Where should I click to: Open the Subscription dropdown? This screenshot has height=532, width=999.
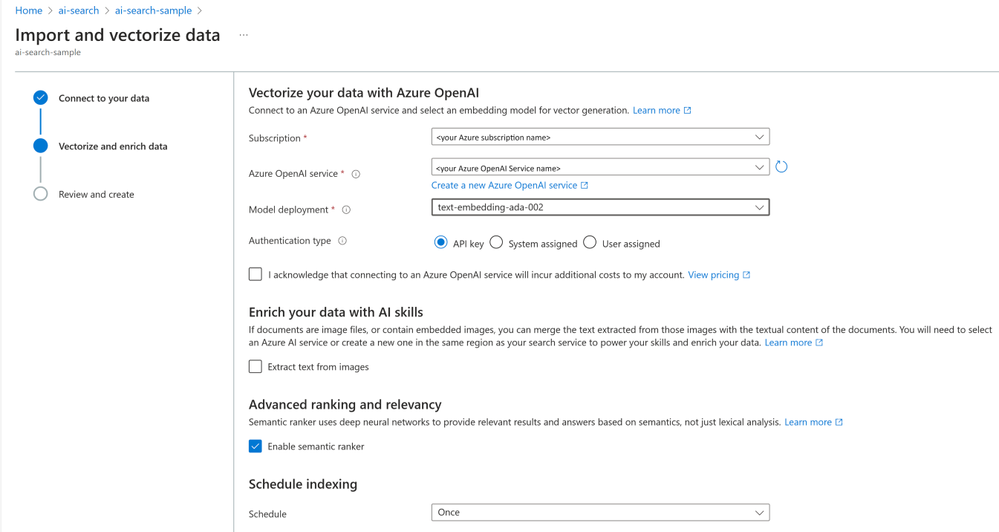coord(600,137)
